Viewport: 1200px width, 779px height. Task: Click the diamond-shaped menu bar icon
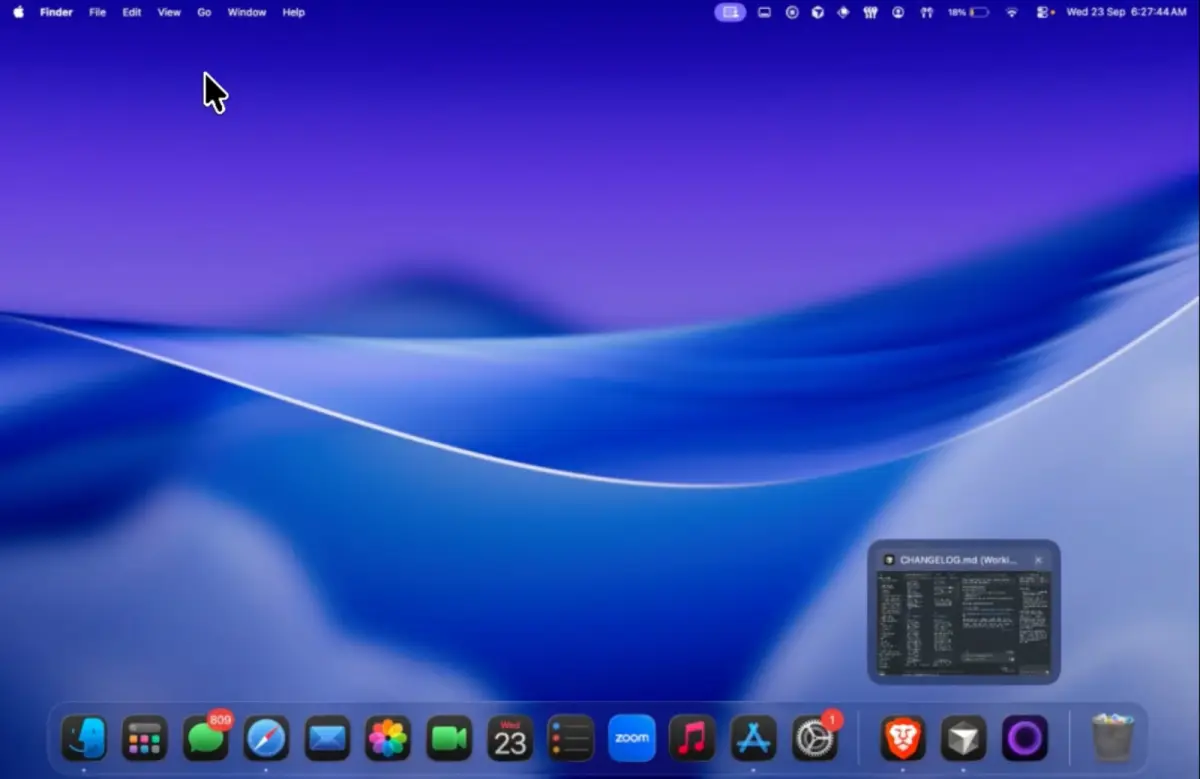(843, 12)
